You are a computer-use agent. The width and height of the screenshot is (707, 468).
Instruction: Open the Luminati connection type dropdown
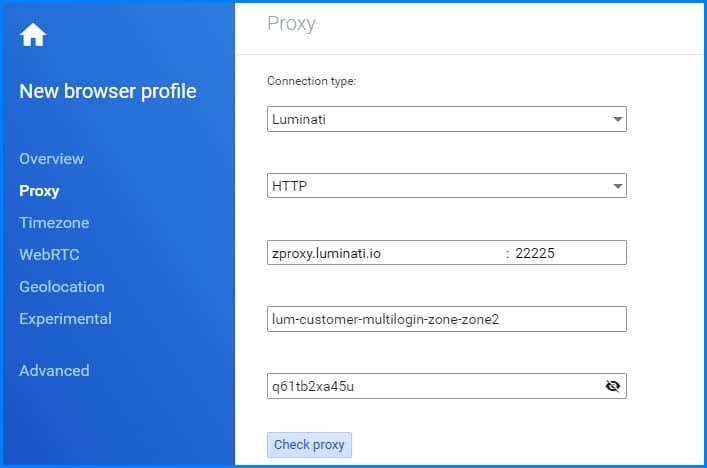coord(446,119)
